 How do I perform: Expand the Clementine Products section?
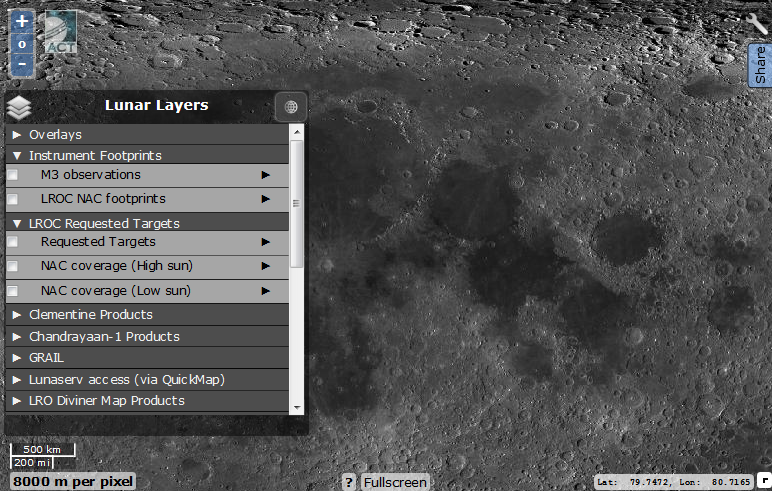click(147, 314)
